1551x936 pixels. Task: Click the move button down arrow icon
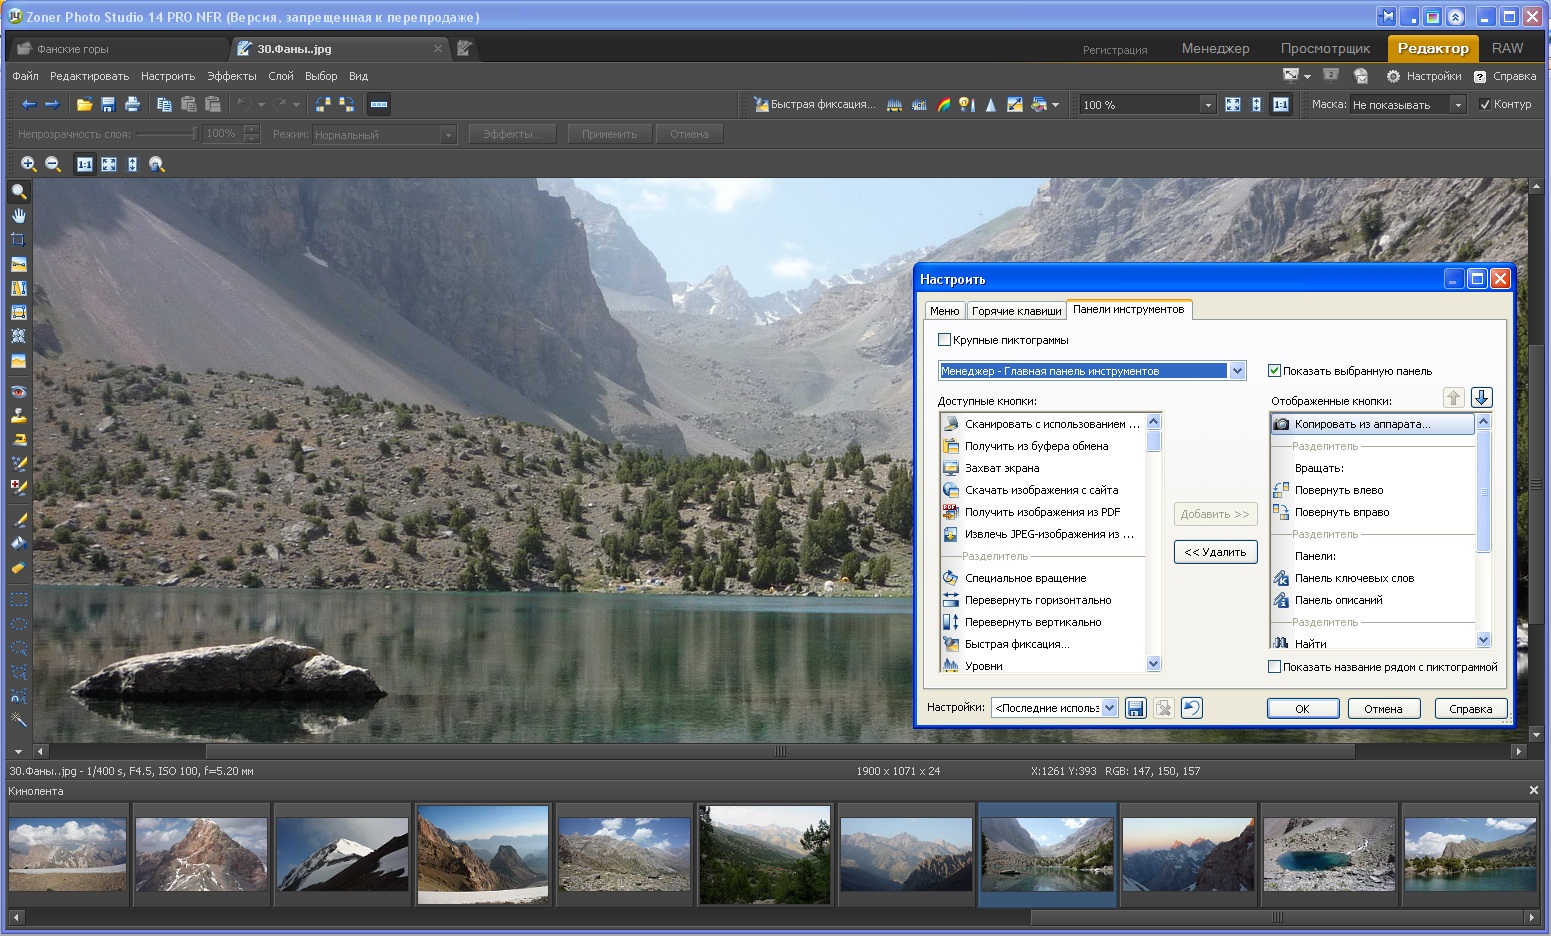pos(1482,398)
